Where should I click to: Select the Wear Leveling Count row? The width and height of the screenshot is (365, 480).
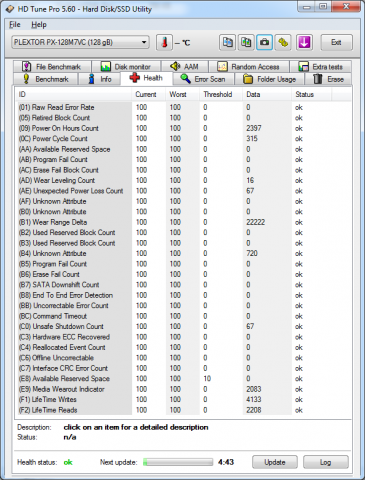pos(183,180)
